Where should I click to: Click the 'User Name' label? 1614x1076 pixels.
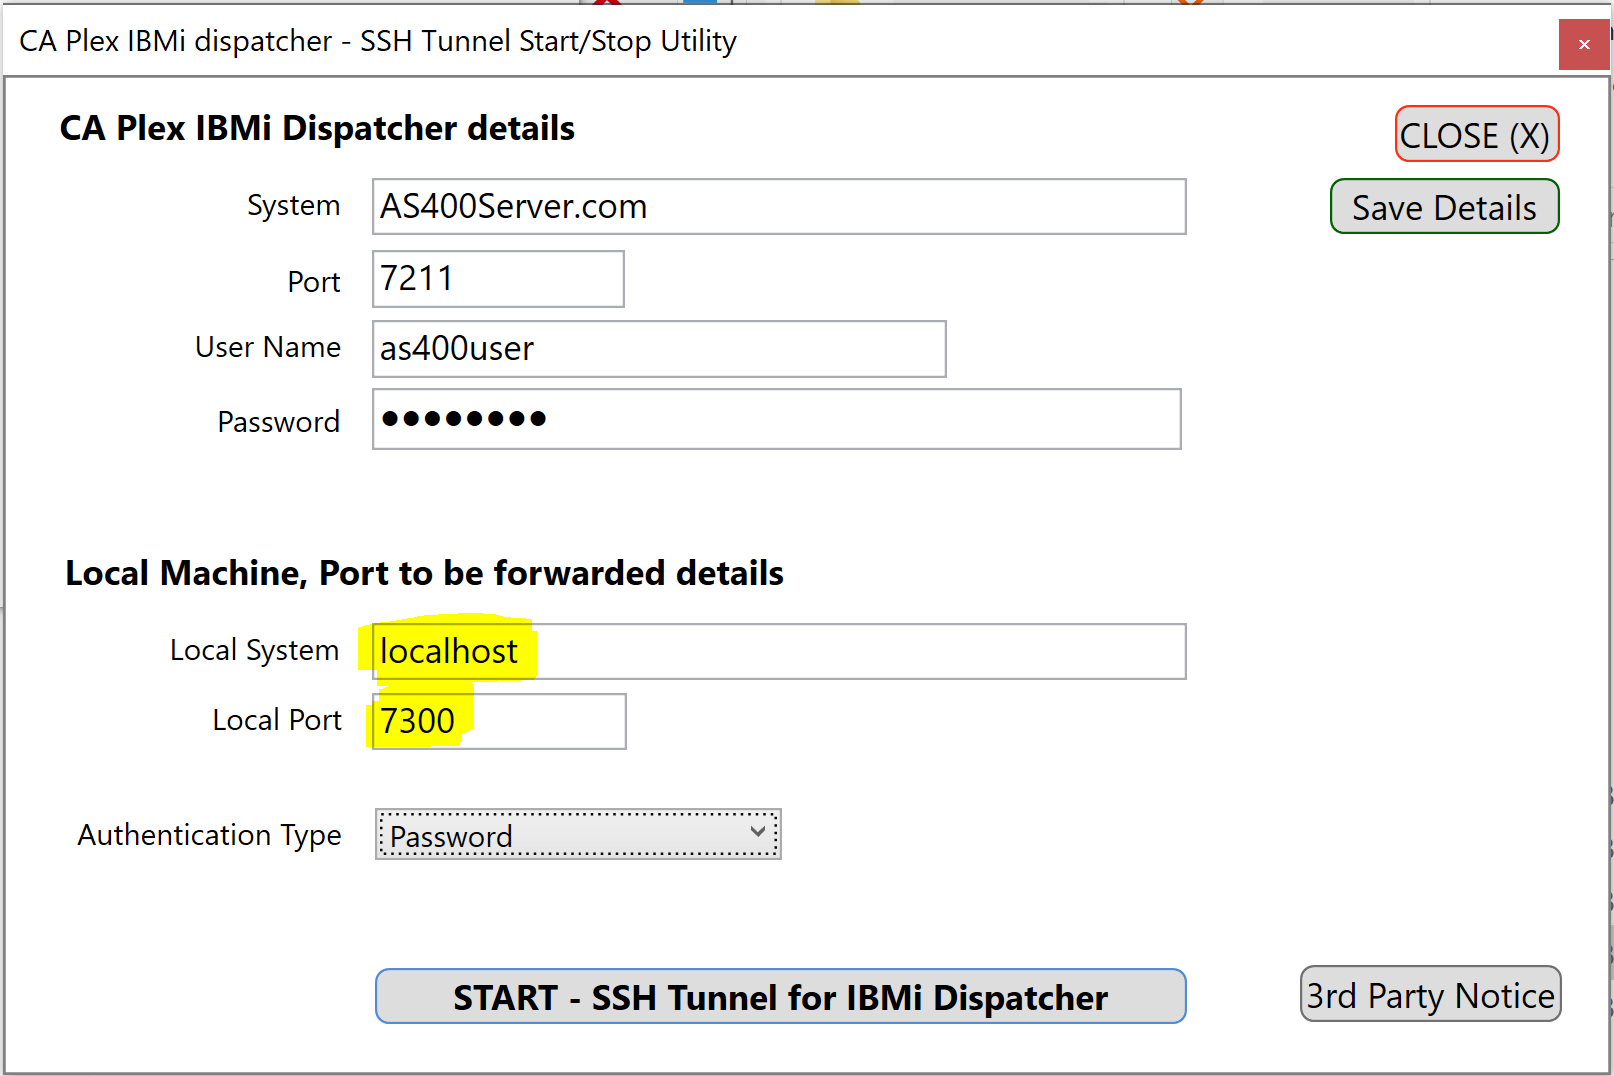[x=268, y=347]
